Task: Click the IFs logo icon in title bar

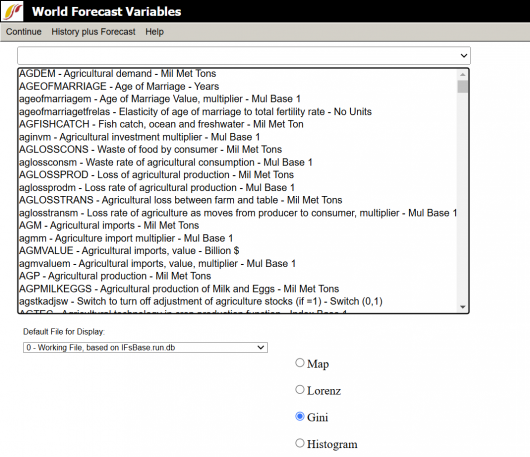Action: (12, 11)
